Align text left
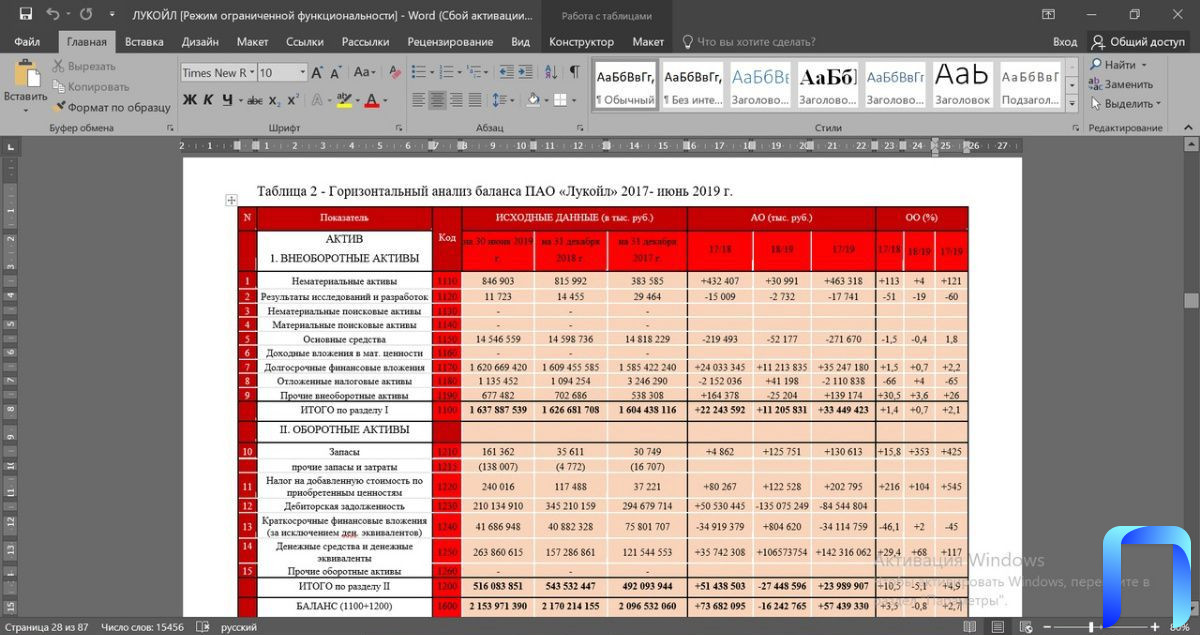This screenshot has width=1200, height=635. (x=417, y=100)
